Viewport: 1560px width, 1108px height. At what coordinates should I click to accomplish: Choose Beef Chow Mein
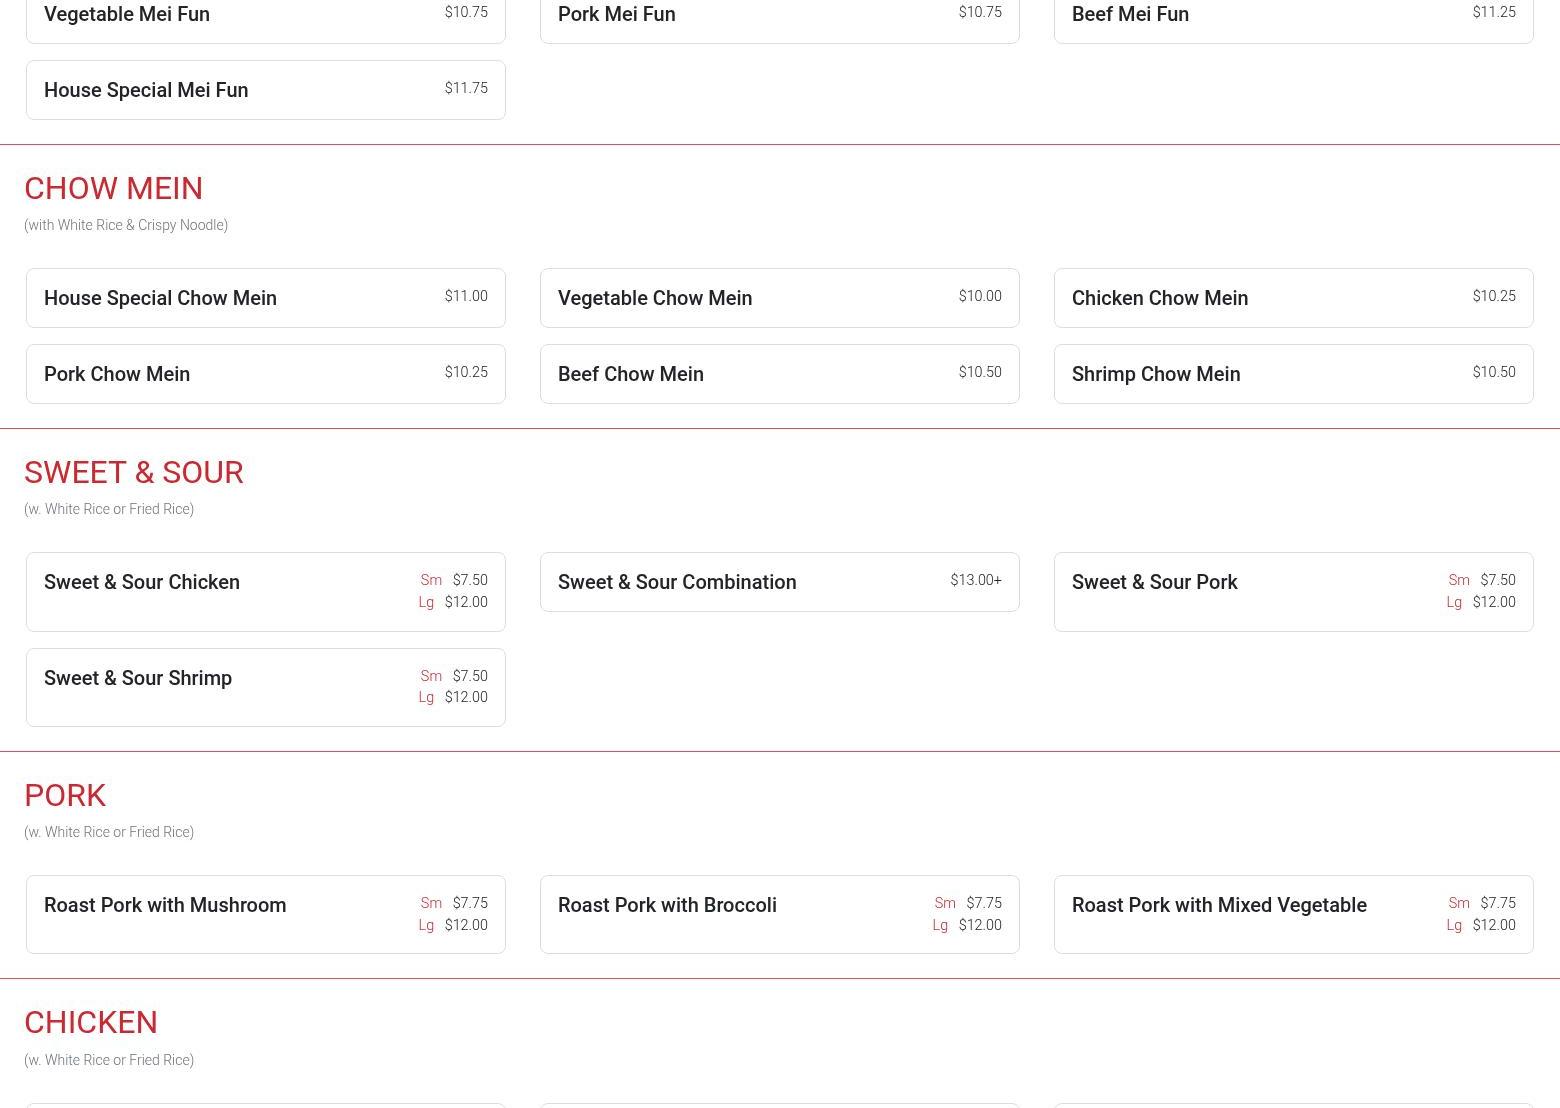pyautogui.click(x=779, y=374)
